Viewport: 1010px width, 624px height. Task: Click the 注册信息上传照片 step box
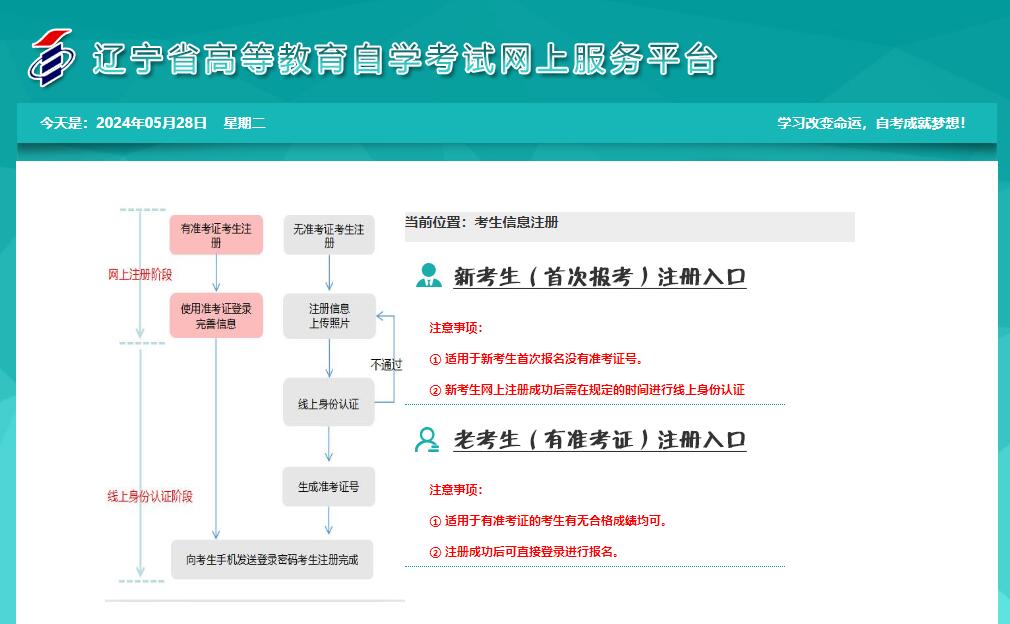tap(329, 316)
